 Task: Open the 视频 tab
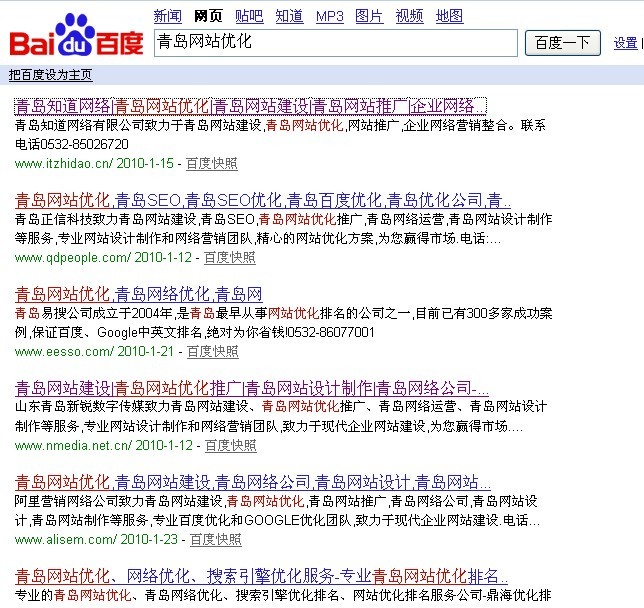(409, 16)
